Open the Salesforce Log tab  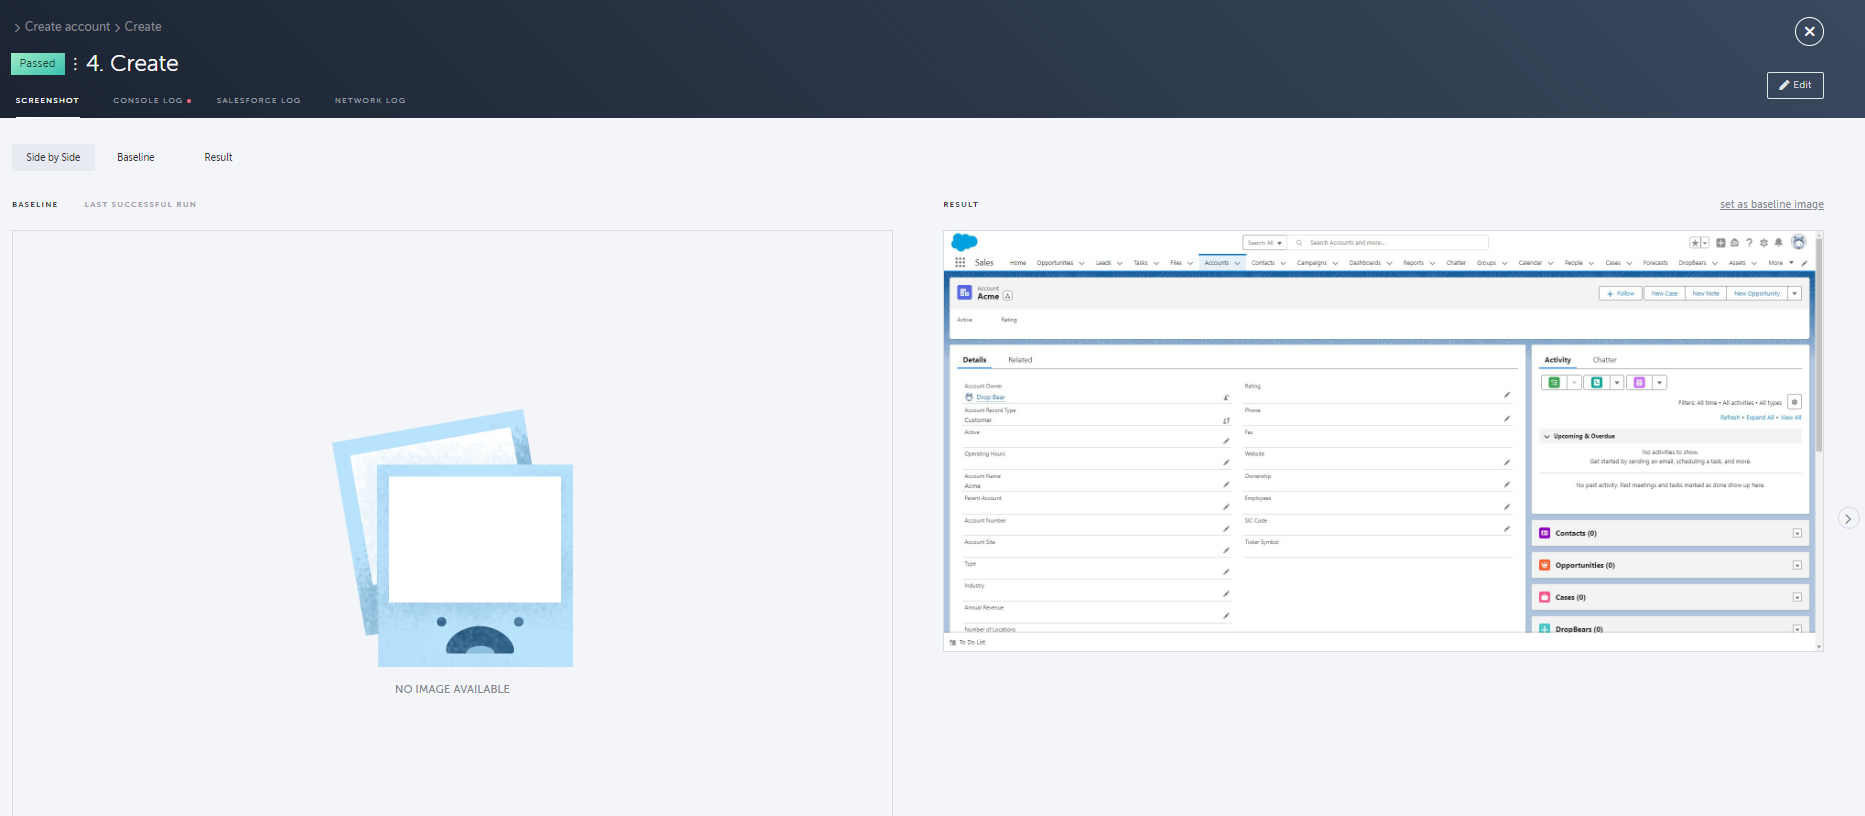[258, 101]
